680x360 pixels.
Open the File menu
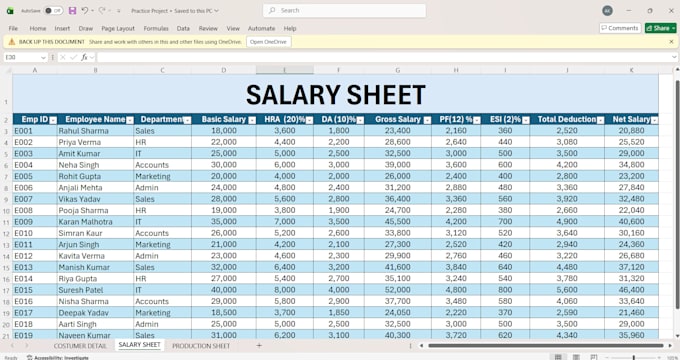[x=13, y=28]
